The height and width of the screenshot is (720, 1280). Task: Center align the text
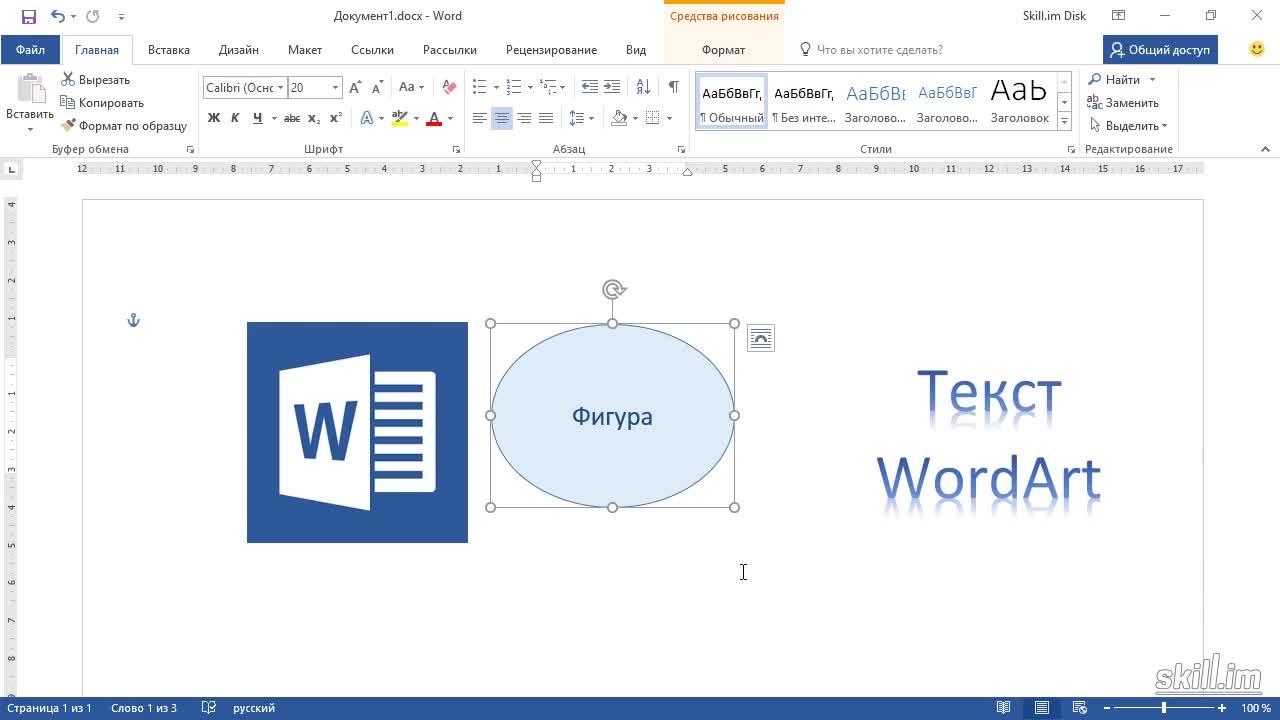[502, 118]
